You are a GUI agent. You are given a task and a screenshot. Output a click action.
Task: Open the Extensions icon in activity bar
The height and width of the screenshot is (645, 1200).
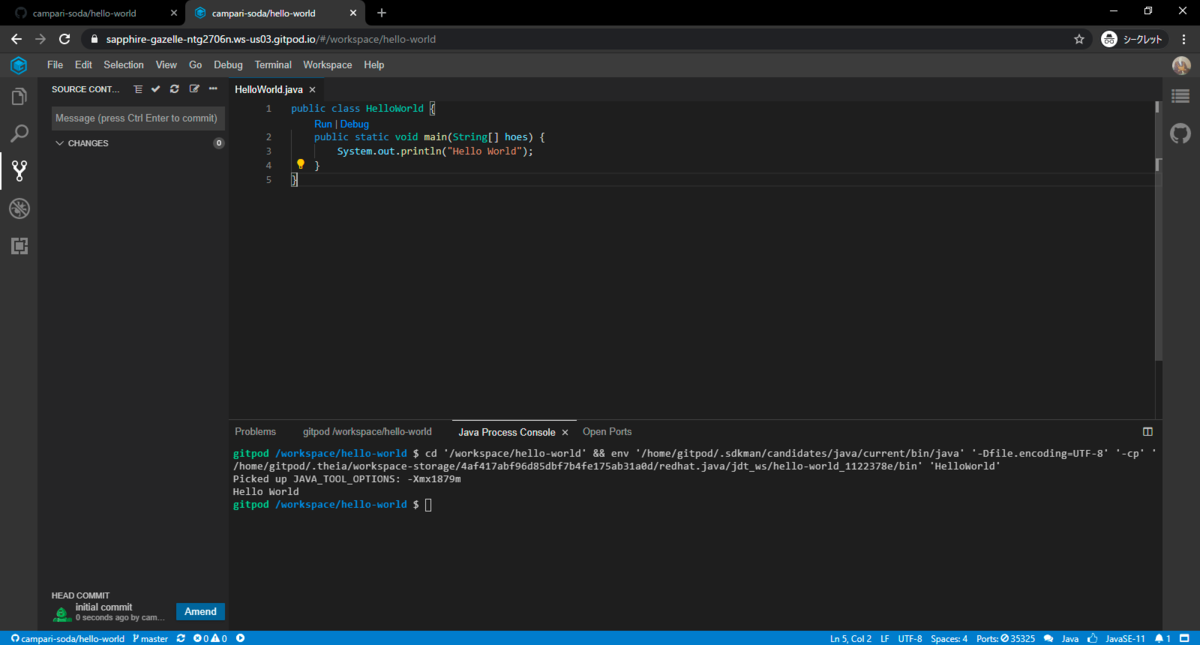pos(19,245)
